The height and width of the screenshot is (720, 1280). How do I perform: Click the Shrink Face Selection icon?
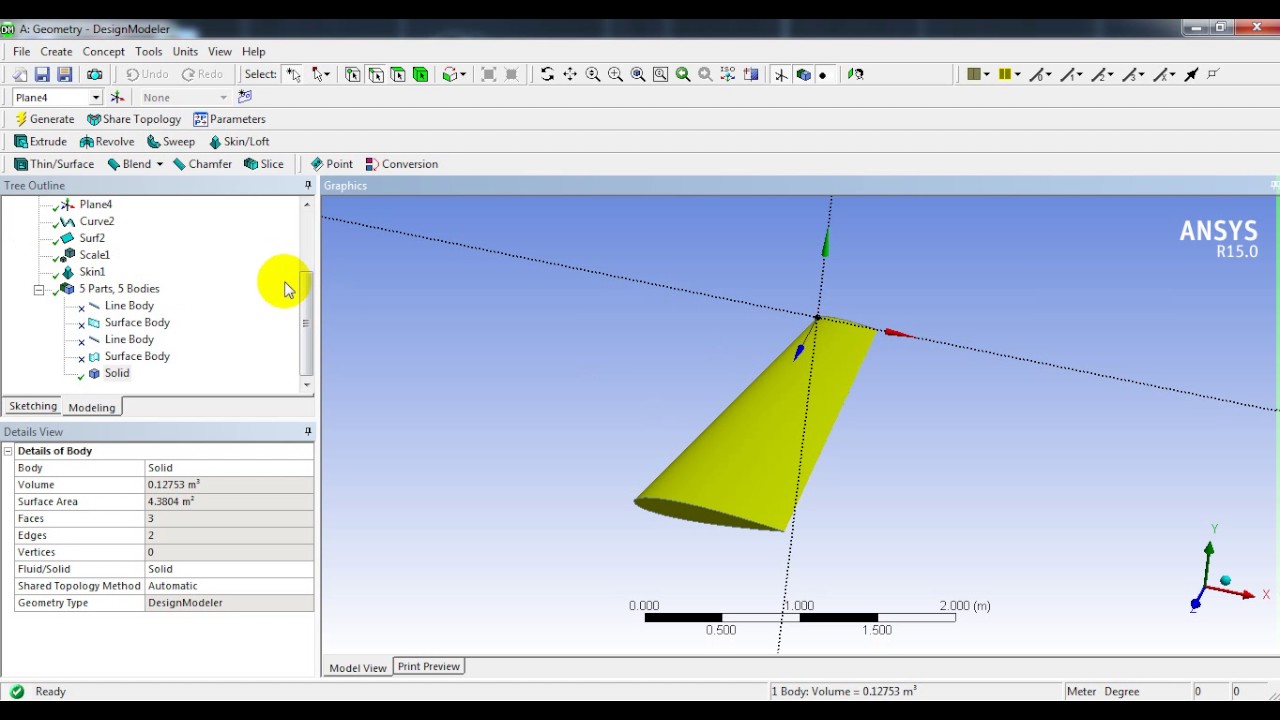pos(511,74)
